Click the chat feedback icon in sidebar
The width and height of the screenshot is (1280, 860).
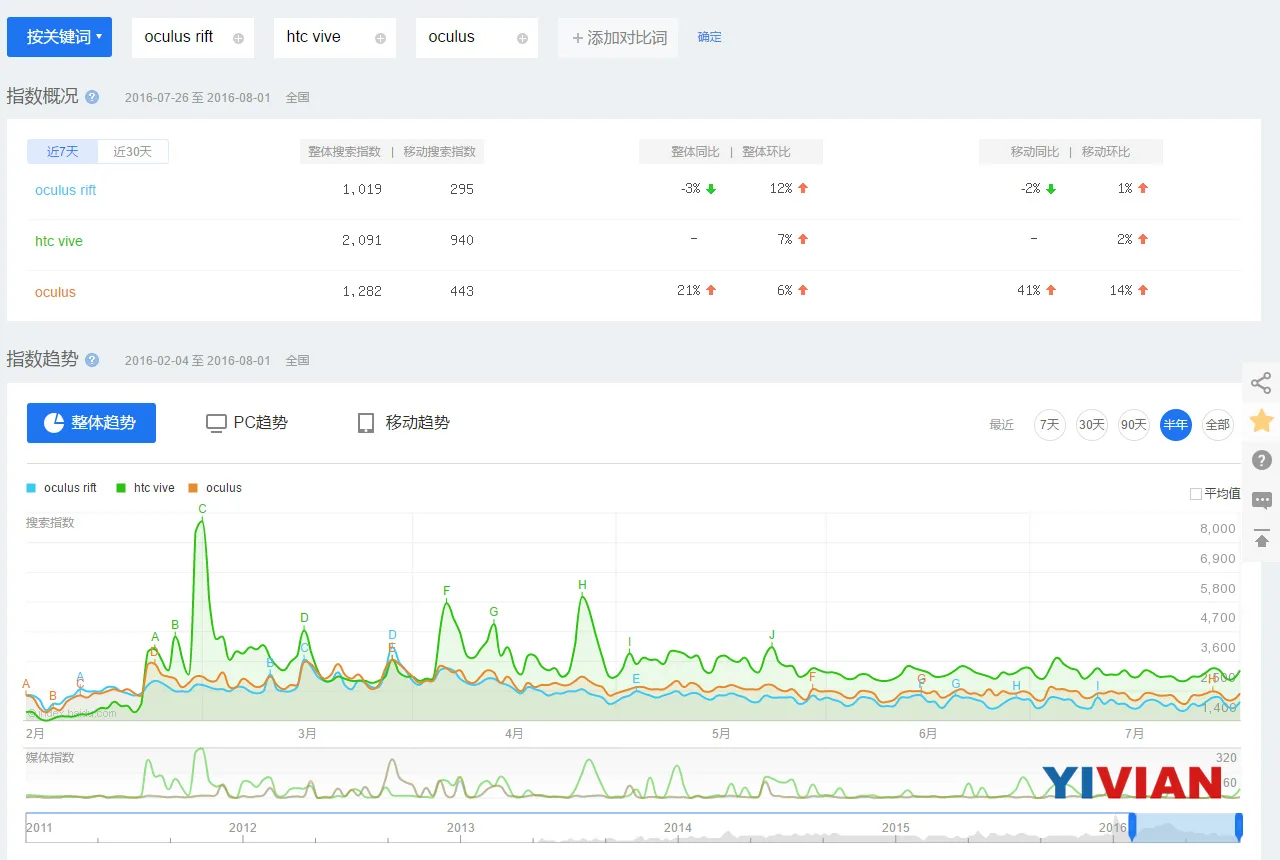pos(1261,500)
